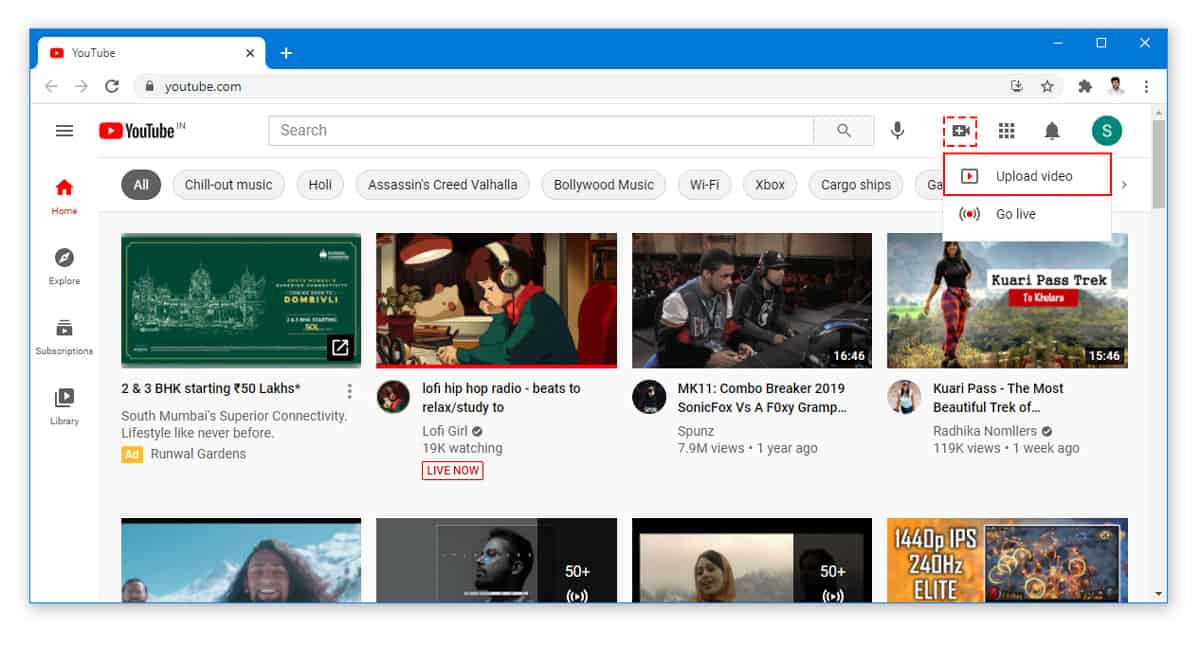This screenshot has width=1200, height=645.
Task: Open the 1440p IPS 240Hz Elite thumbnail
Action: click(1007, 559)
